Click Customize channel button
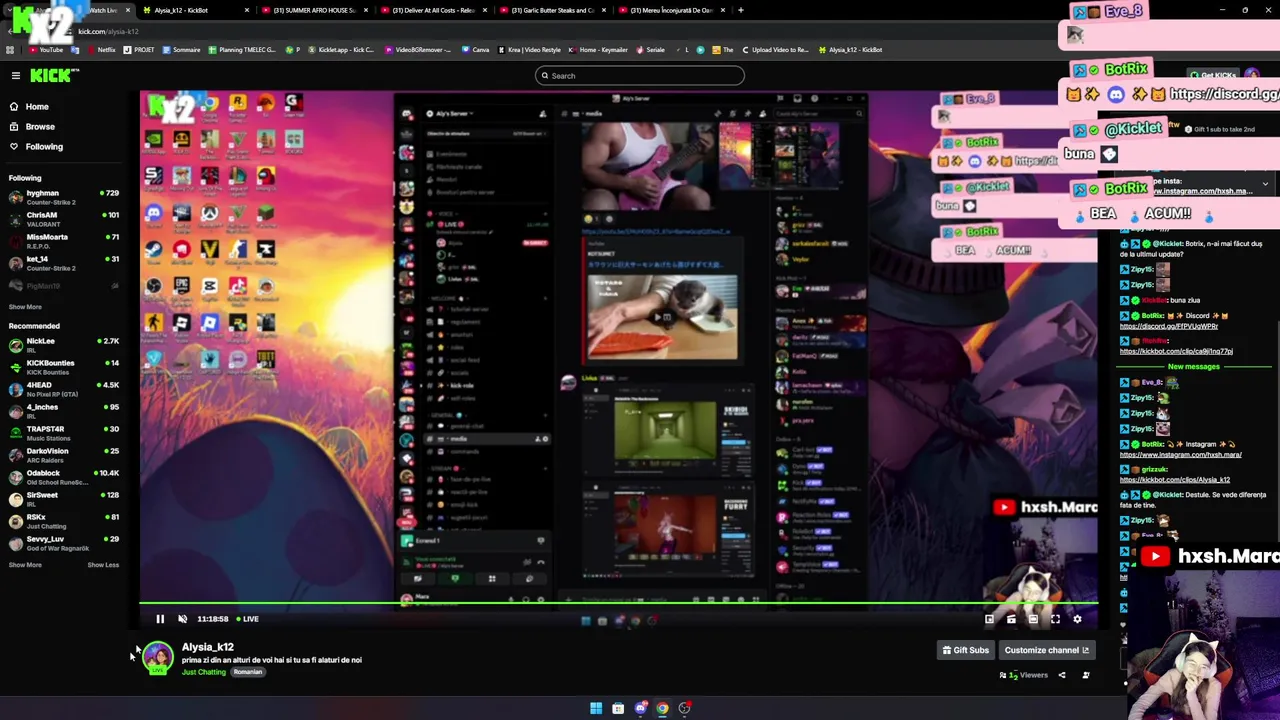The width and height of the screenshot is (1280, 720). pyautogui.click(x=1046, y=650)
